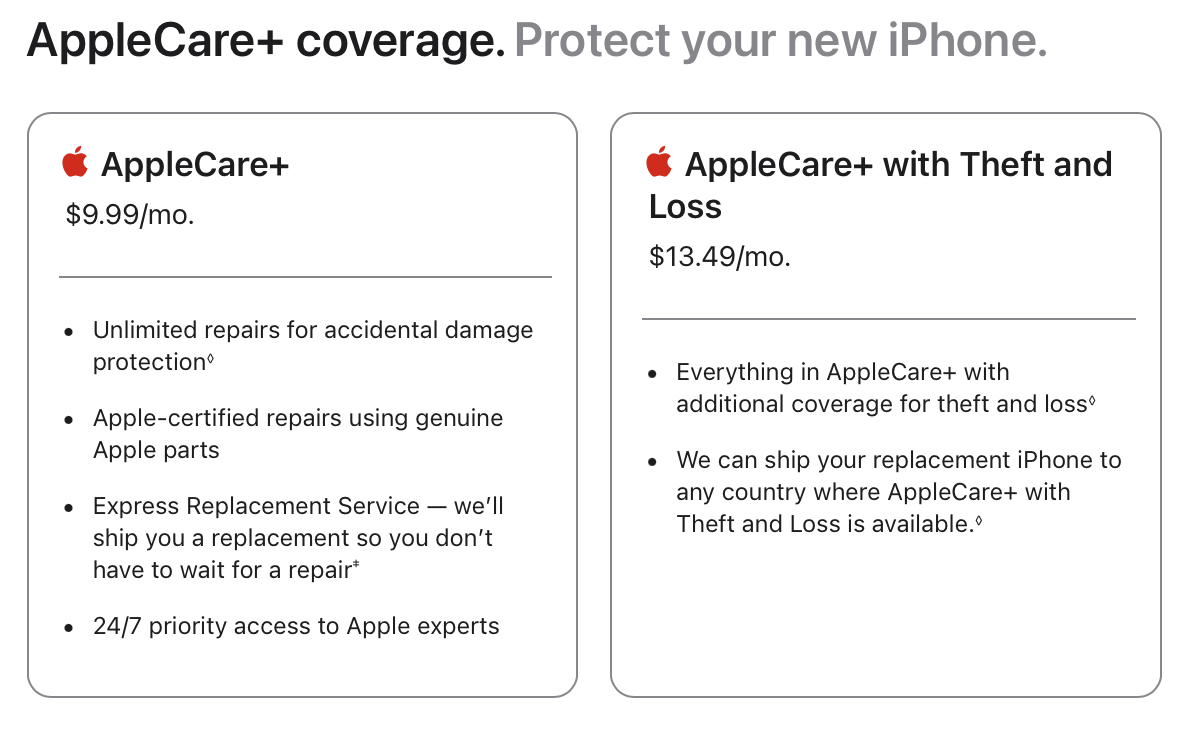This screenshot has width=1178, height=736.
Task: Click the 'AppleCare+ coverage.' heading
Action: [267, 41]
